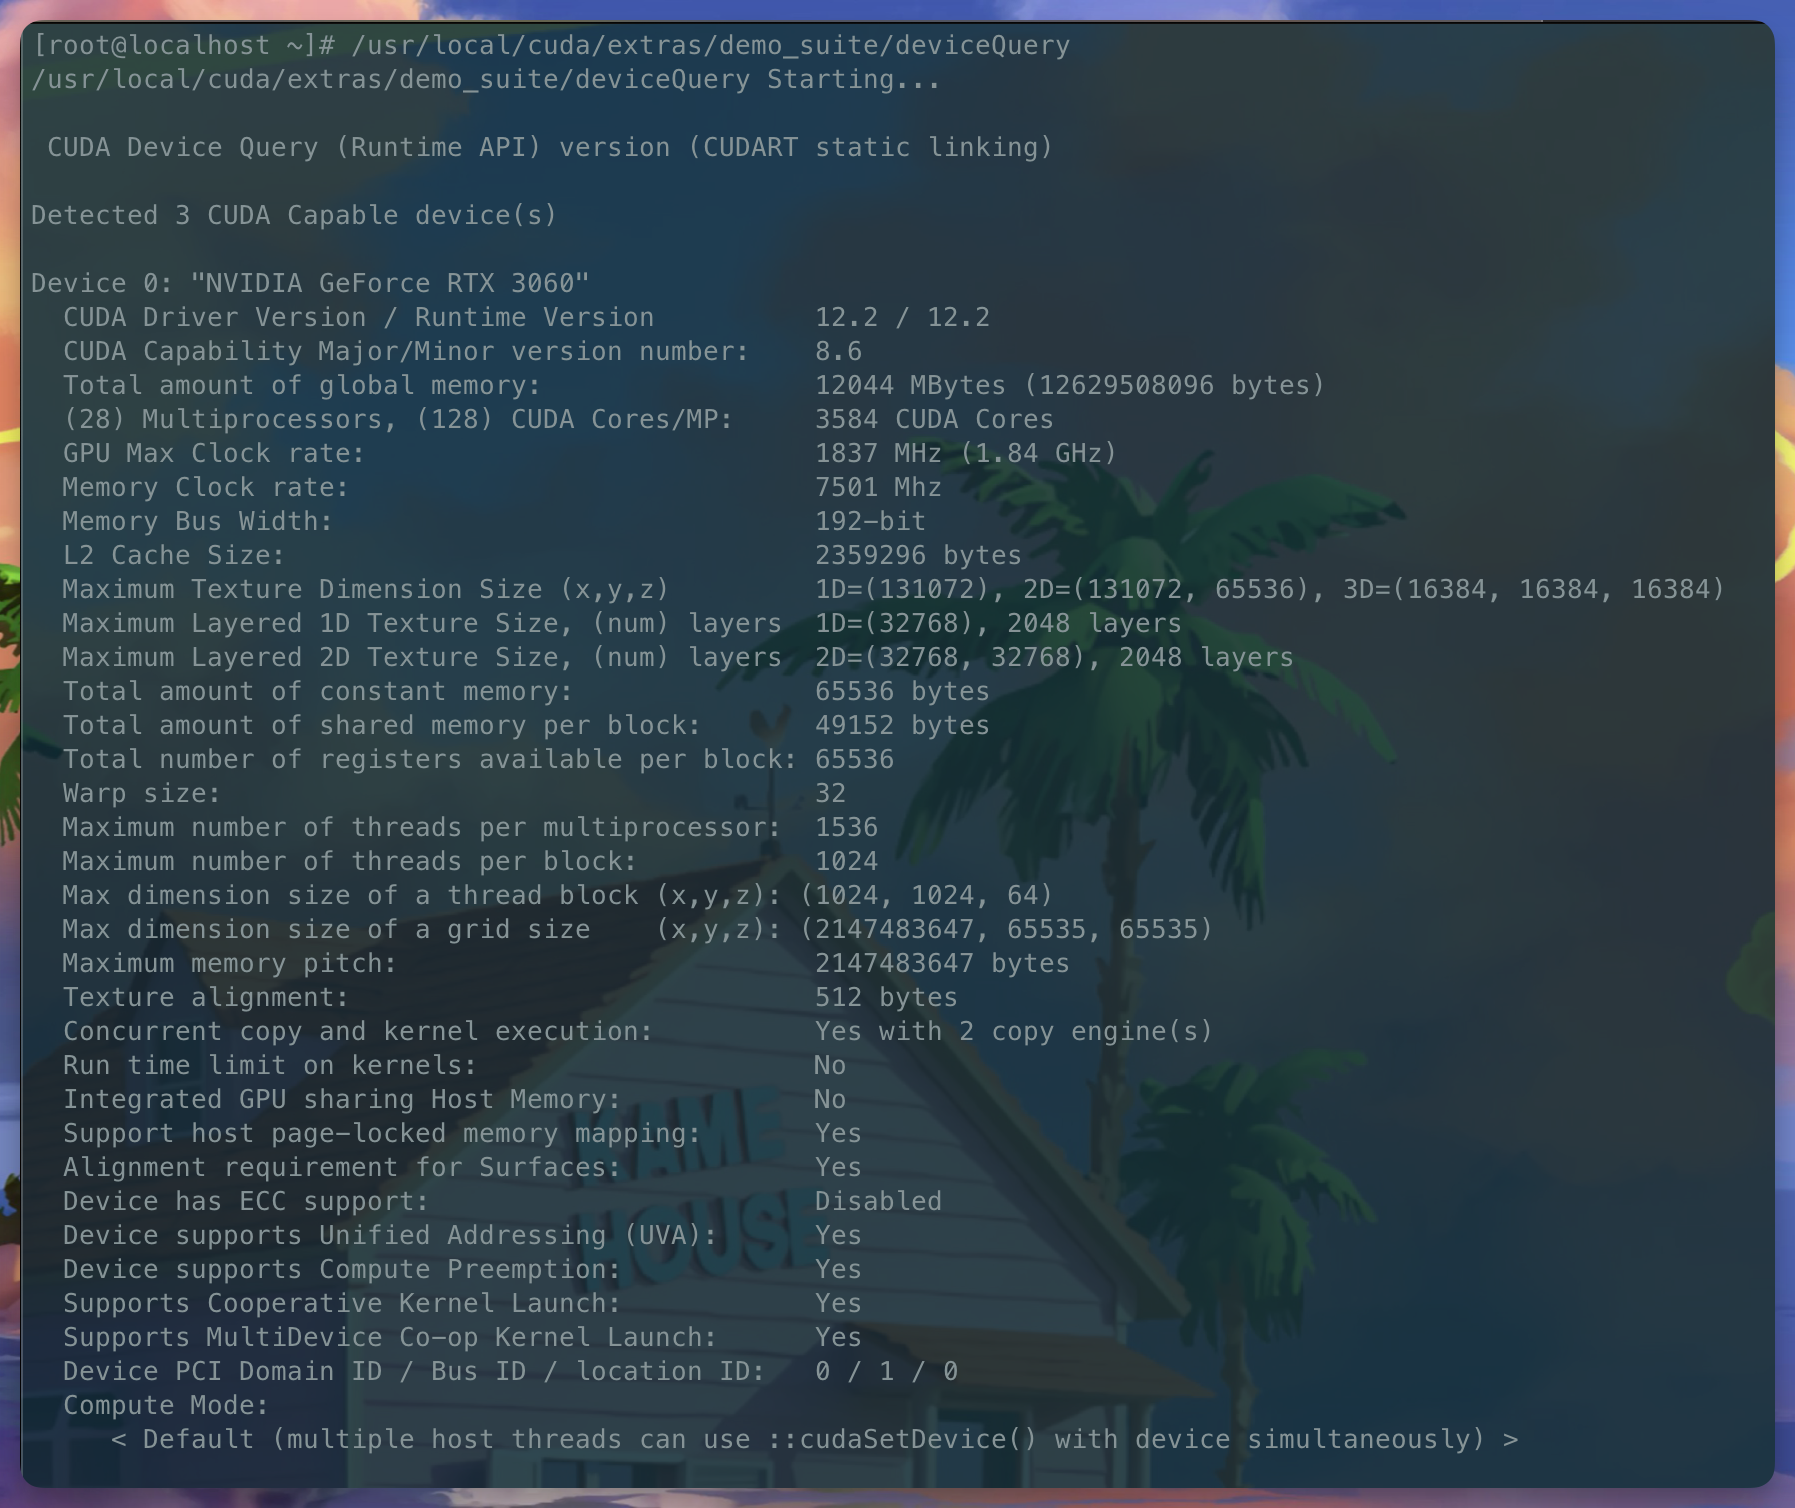Screen dimensions: 1795x1508
Task: Click '65536 bytes' constant memory value
Action: [902, 692]
